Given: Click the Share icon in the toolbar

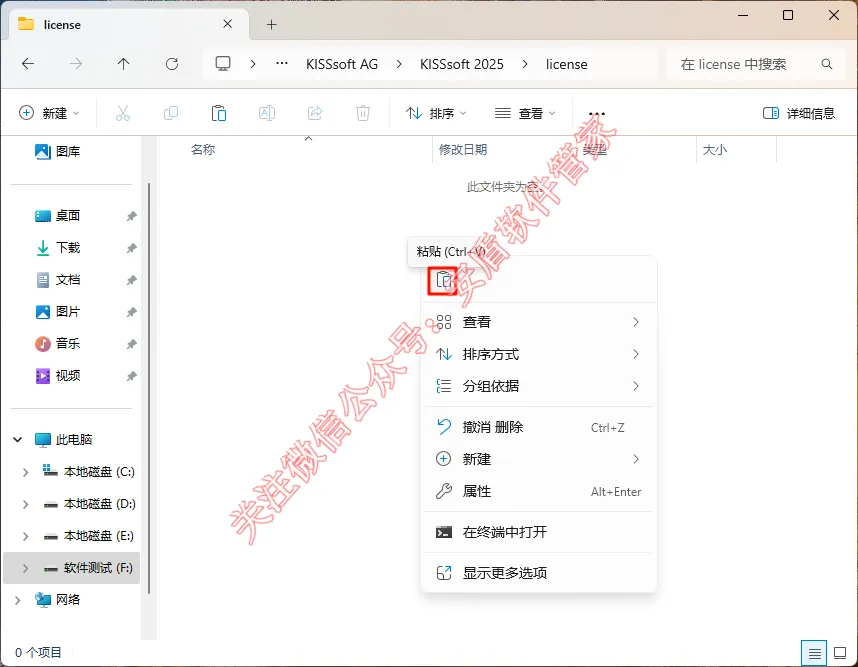Looking at the screenshot, I should [315, 113].
